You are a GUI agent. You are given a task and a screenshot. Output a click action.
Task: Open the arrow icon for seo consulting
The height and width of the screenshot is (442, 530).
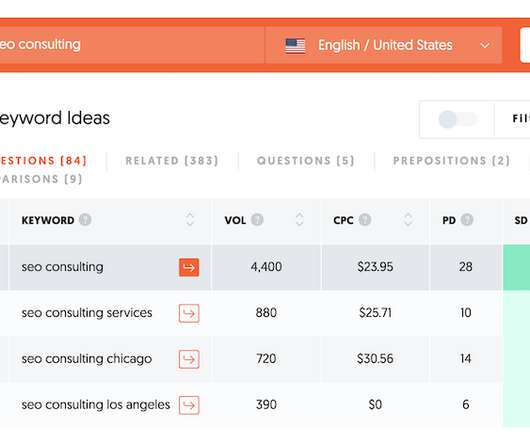189,267
